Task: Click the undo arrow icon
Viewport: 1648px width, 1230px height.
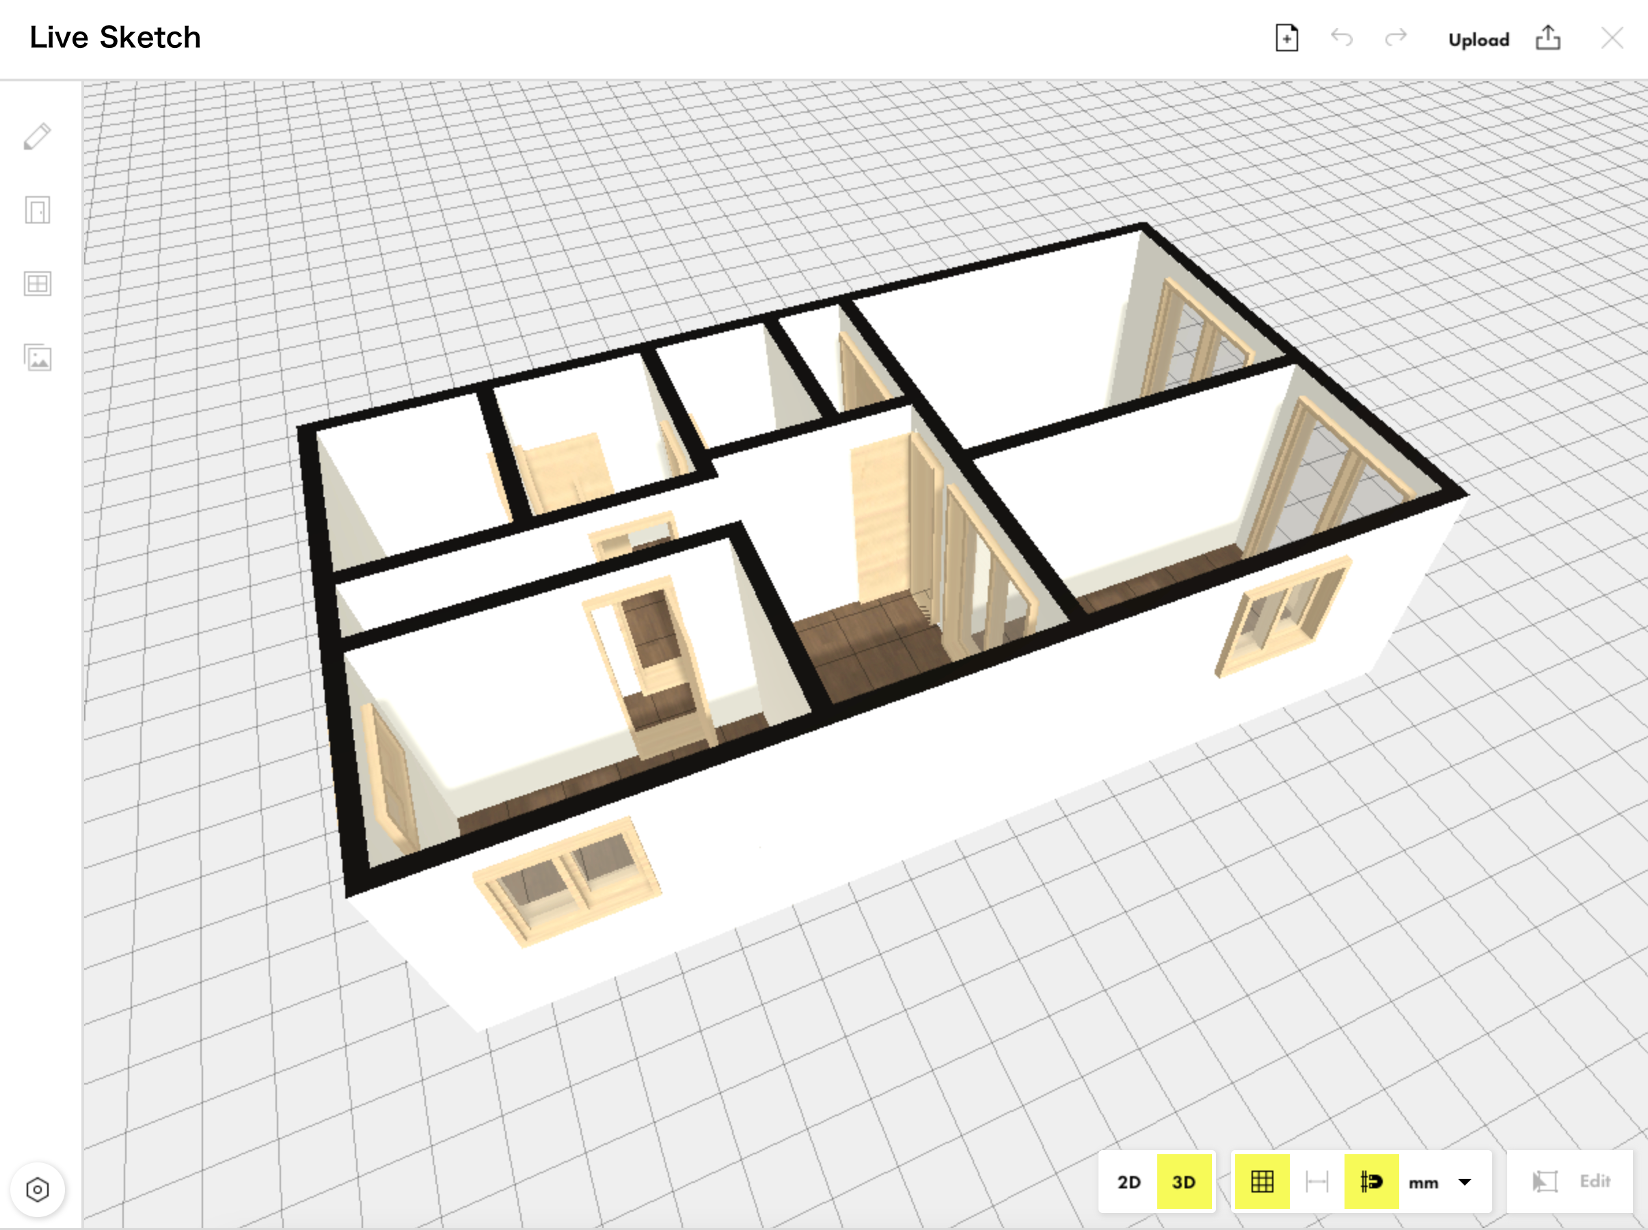Action: (x=1342, y=38)
